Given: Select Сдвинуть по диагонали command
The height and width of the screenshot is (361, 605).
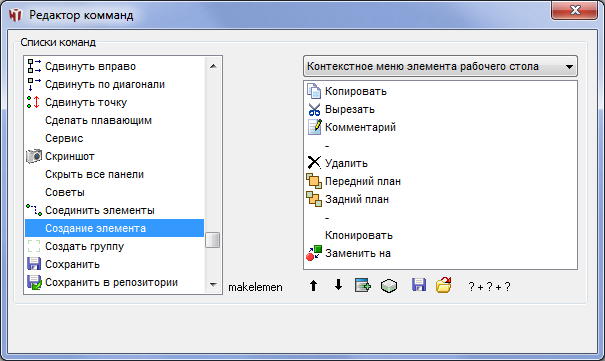Looking at the screenshot, I should click(105, 84).
